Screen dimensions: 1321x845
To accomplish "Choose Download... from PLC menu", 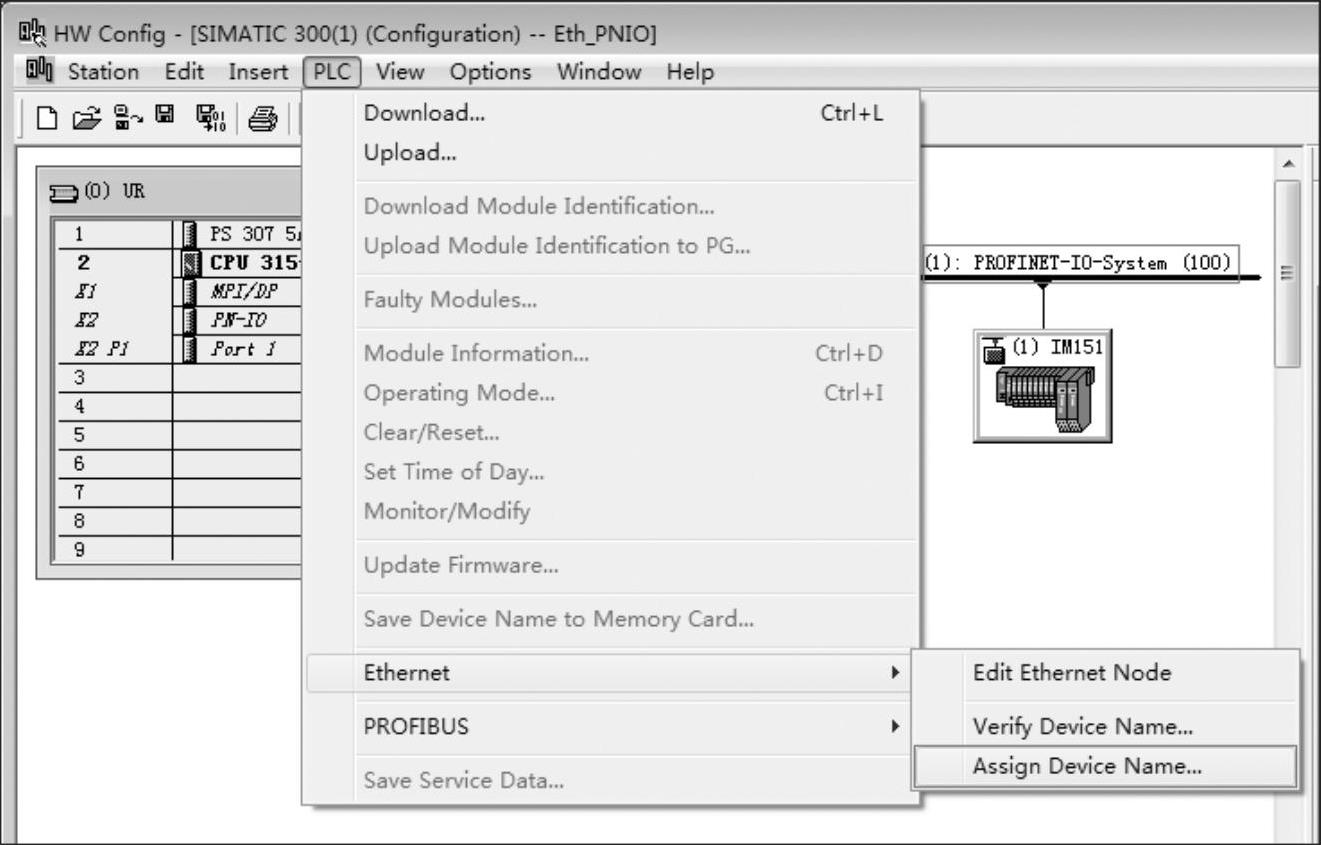I will tap(611, 113).
